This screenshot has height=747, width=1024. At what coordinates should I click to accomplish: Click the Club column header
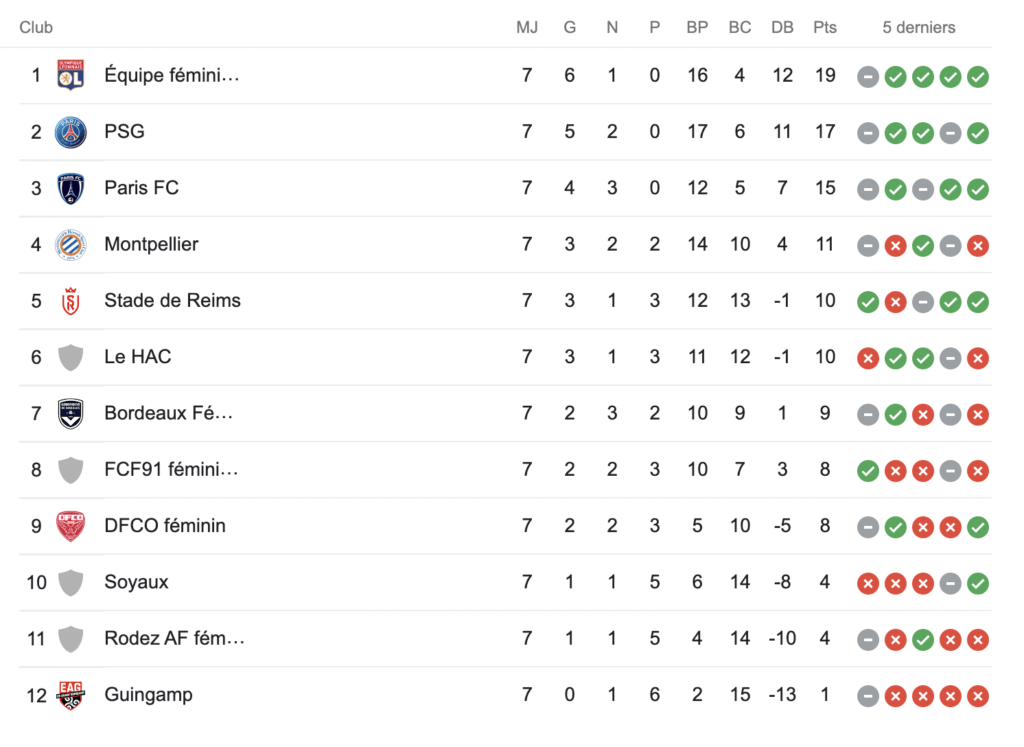(36, 27)
